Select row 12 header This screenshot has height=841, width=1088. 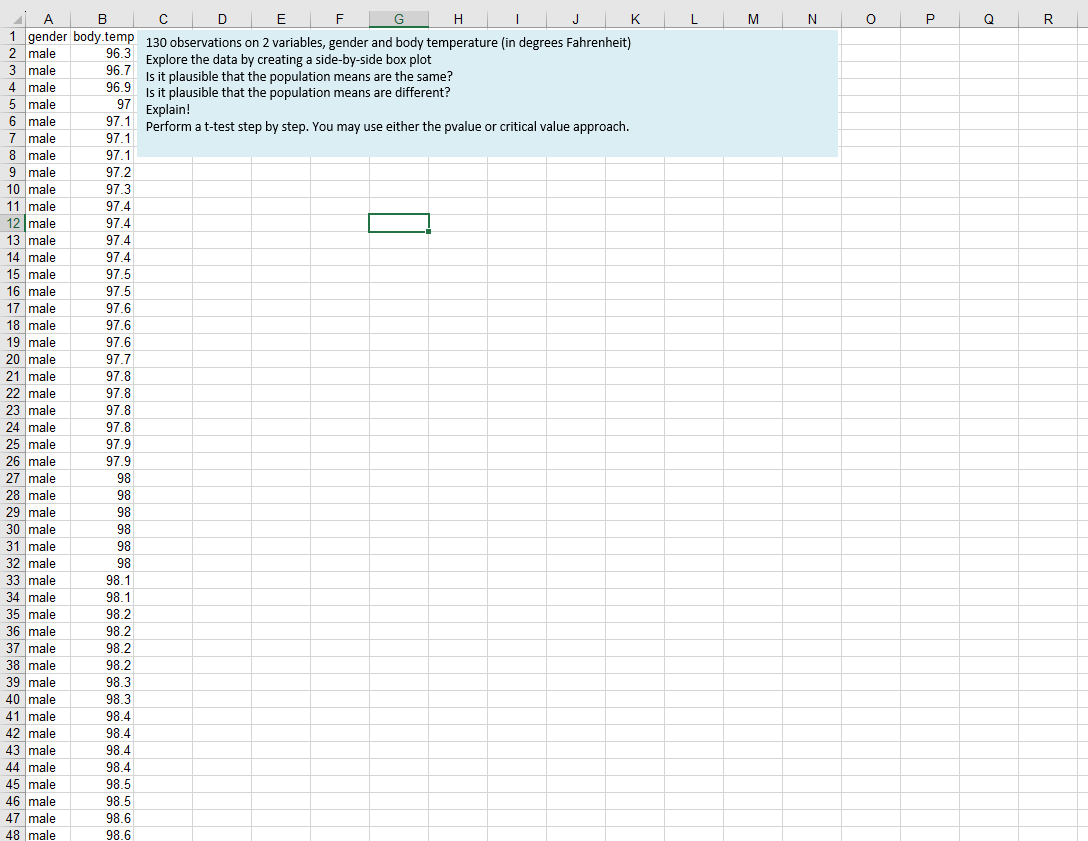click(12, 223)
